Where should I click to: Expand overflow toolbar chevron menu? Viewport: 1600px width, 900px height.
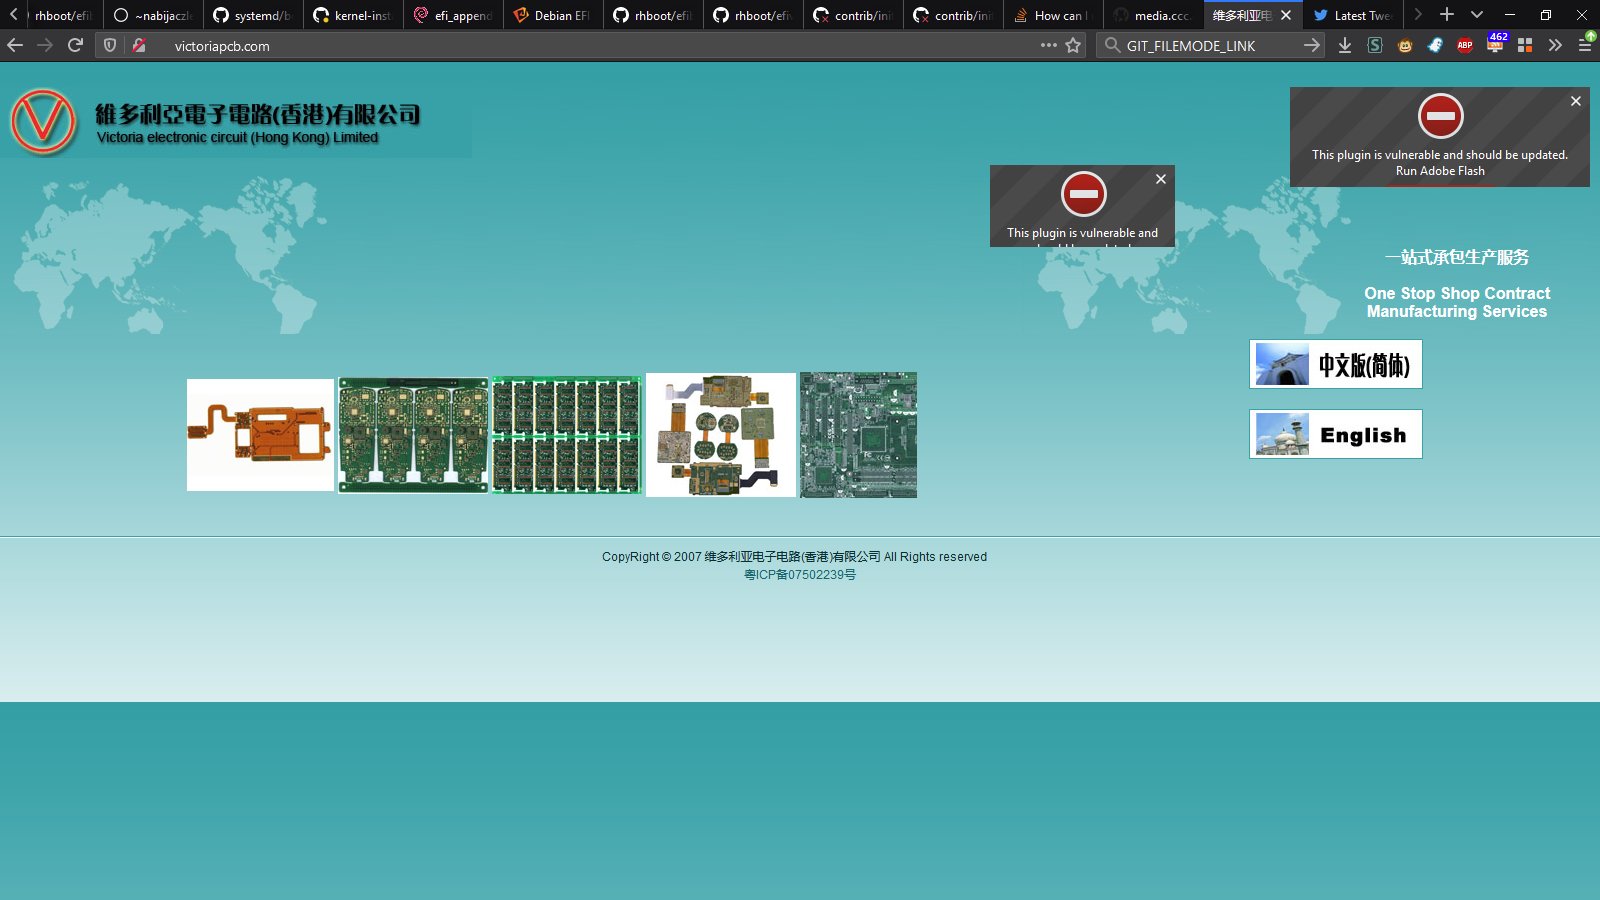tap(1555, 45)
